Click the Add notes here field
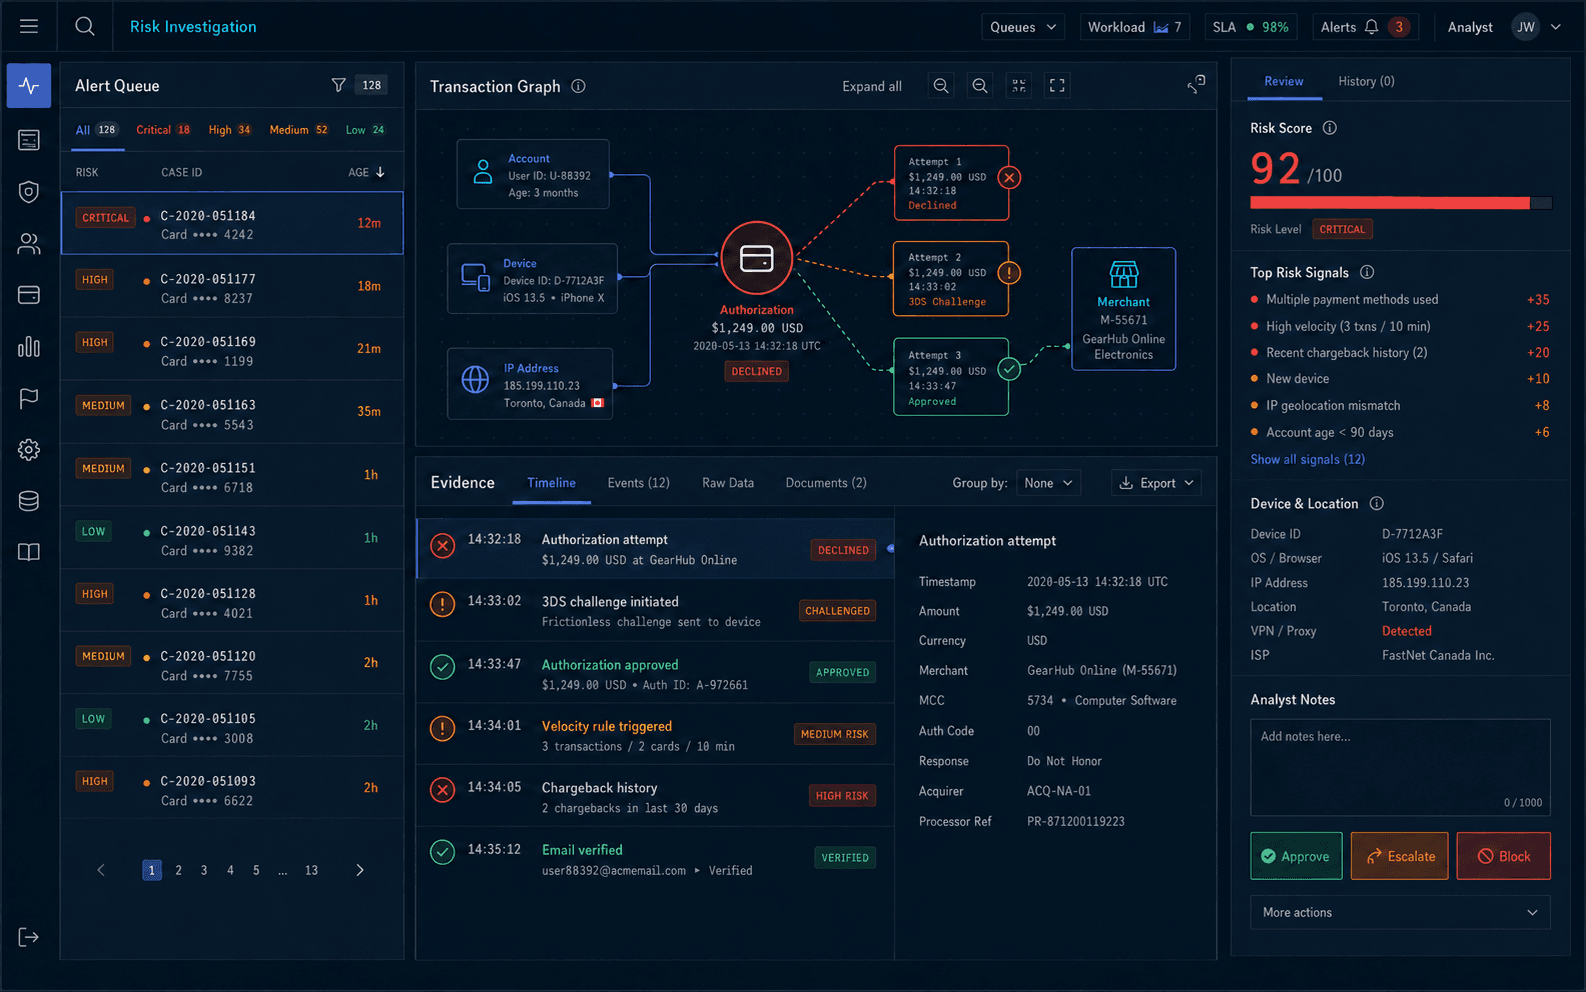 [1400, 767]
